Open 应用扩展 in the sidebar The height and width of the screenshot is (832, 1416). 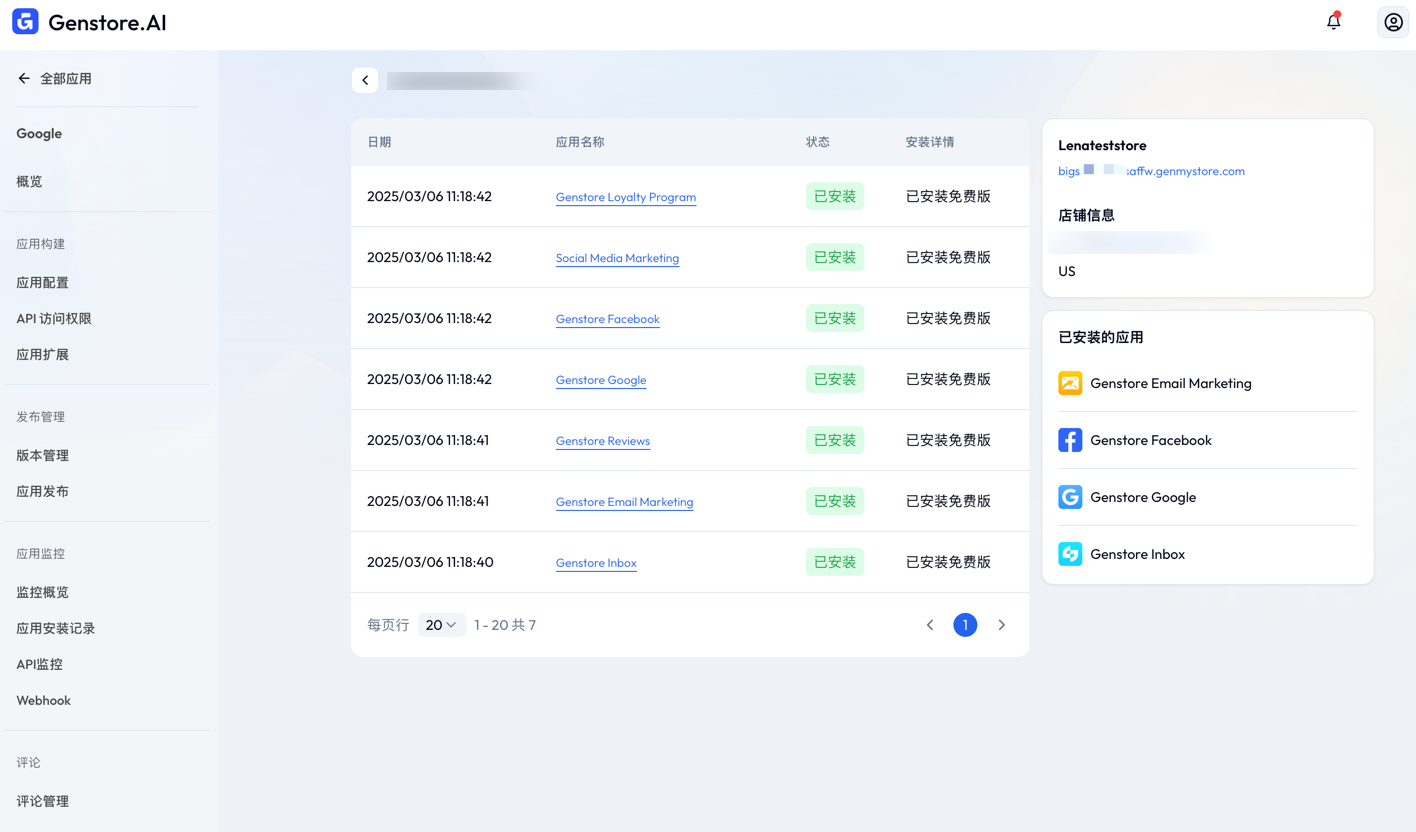pyautogui.click(x=42, y=354)
